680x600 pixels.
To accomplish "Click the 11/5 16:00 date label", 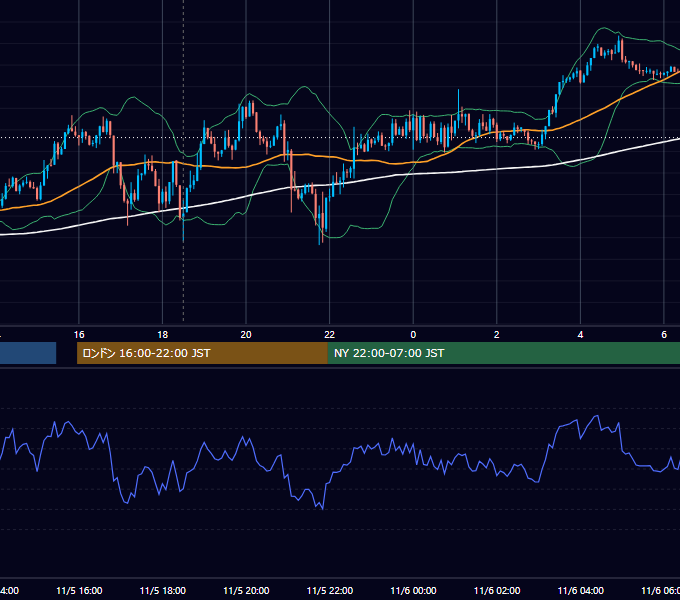I will pyautogui.click(x=79, y=590).
